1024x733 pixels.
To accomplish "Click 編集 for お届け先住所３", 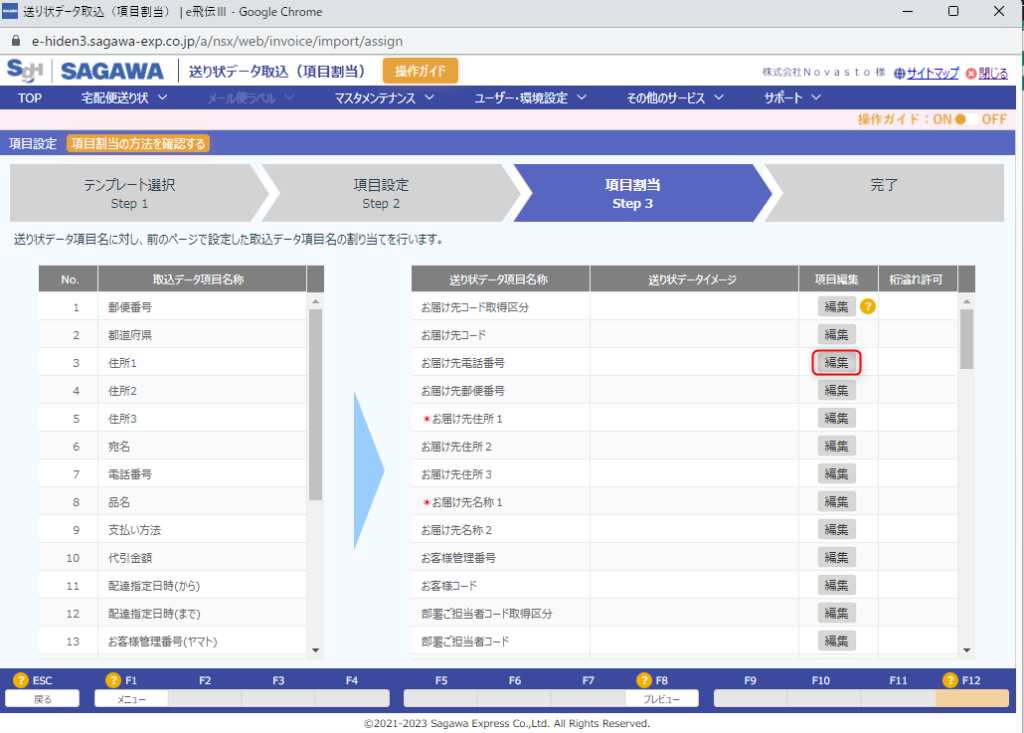I will coord(837,474).
